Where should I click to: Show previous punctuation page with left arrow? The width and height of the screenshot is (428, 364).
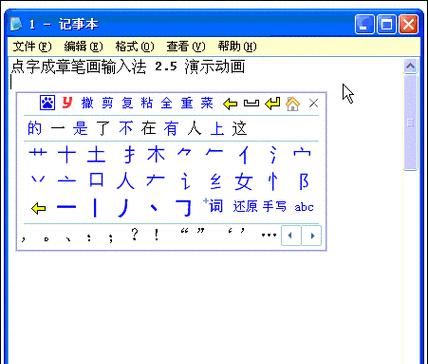click(x=292, y=236)
